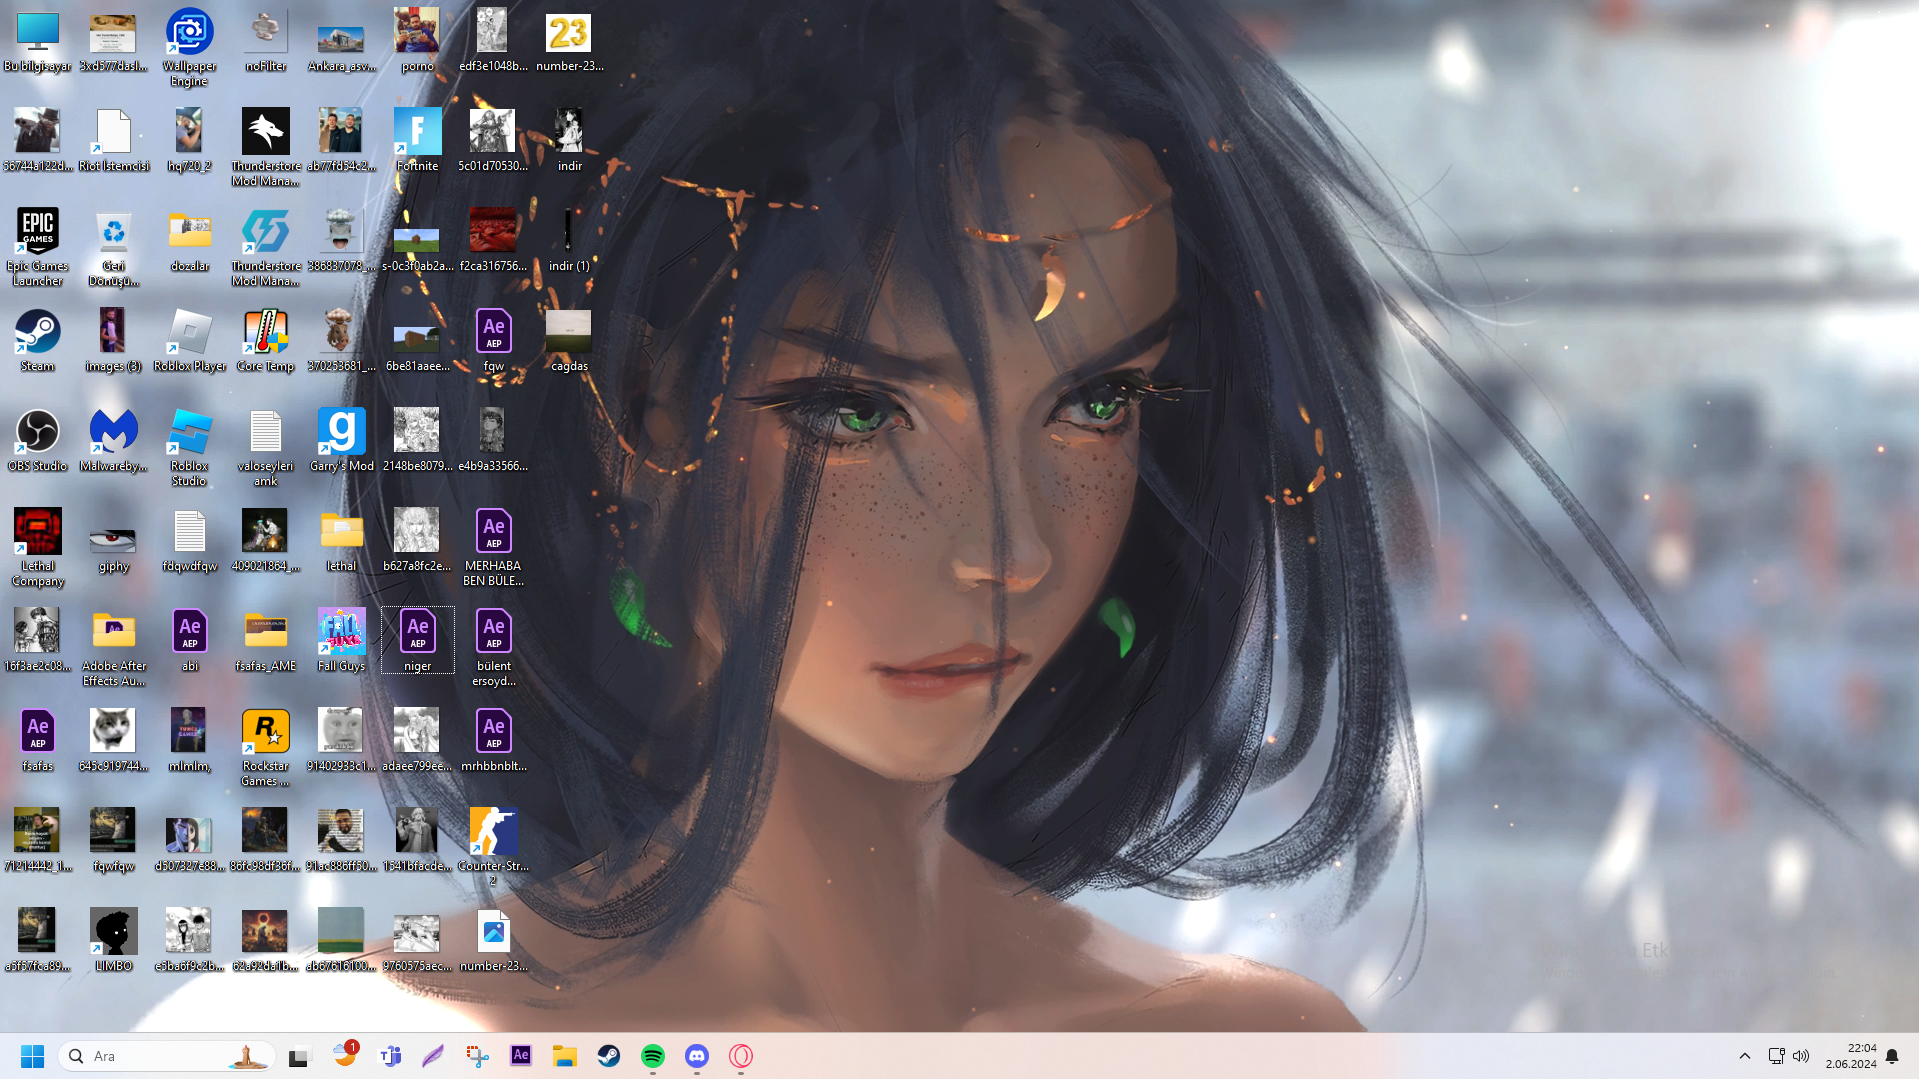Open Discord from the taskbar
Screen dimensions: 1919x1079
697,1056
